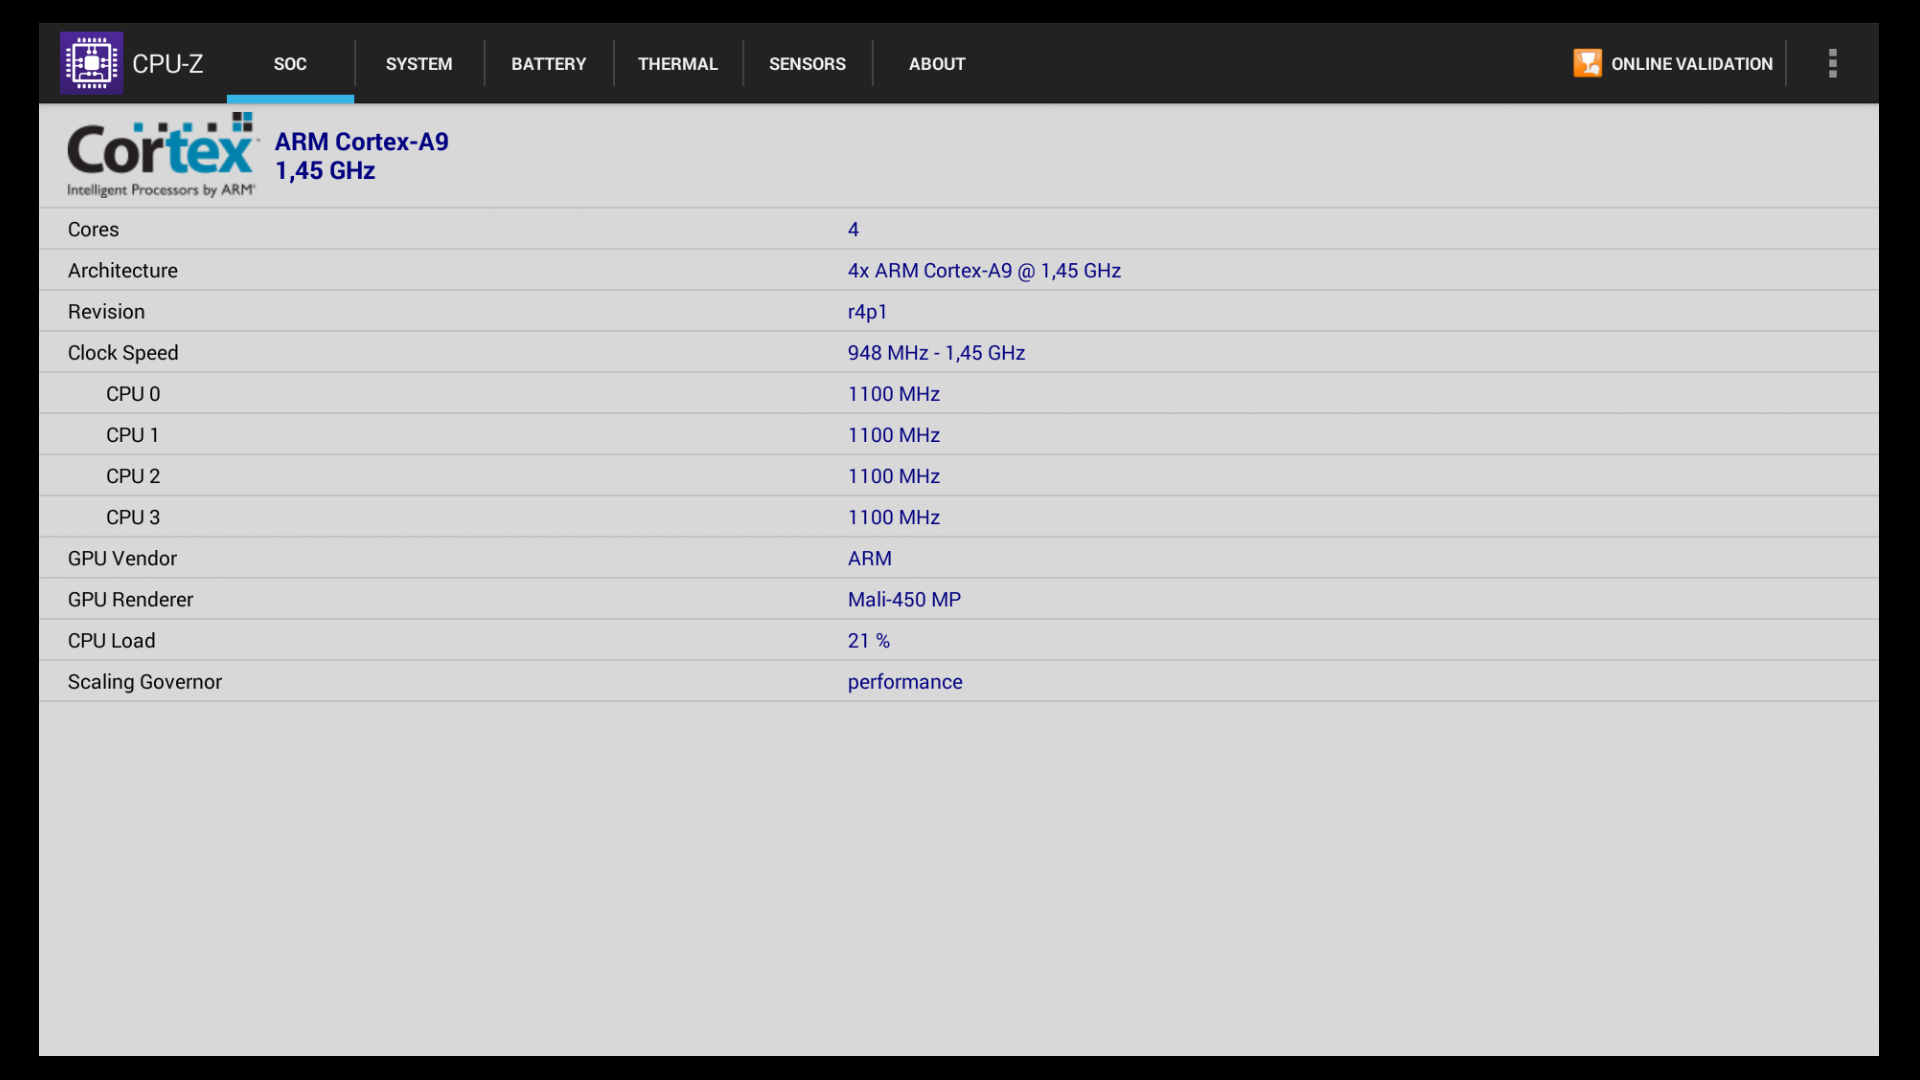Select the CPU Load row label
The height and width of the screenshot is (1080, 1920).
point(111,641)
